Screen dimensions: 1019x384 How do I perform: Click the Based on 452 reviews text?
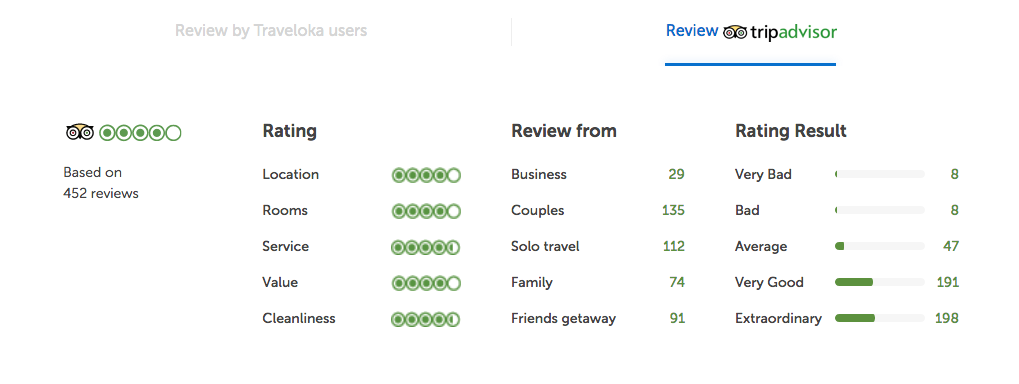click(x=101, y=183)
